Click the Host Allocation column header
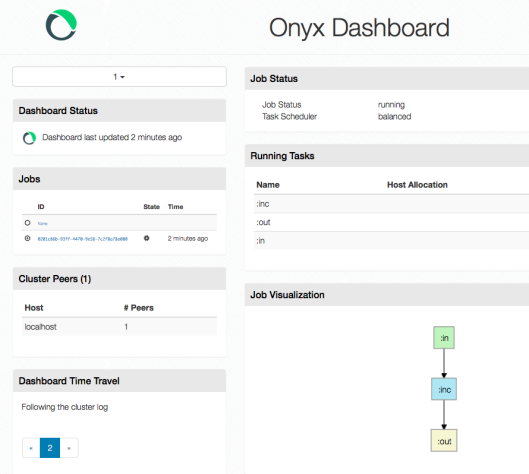Screen dimensions: 529x474 [417, 185]
